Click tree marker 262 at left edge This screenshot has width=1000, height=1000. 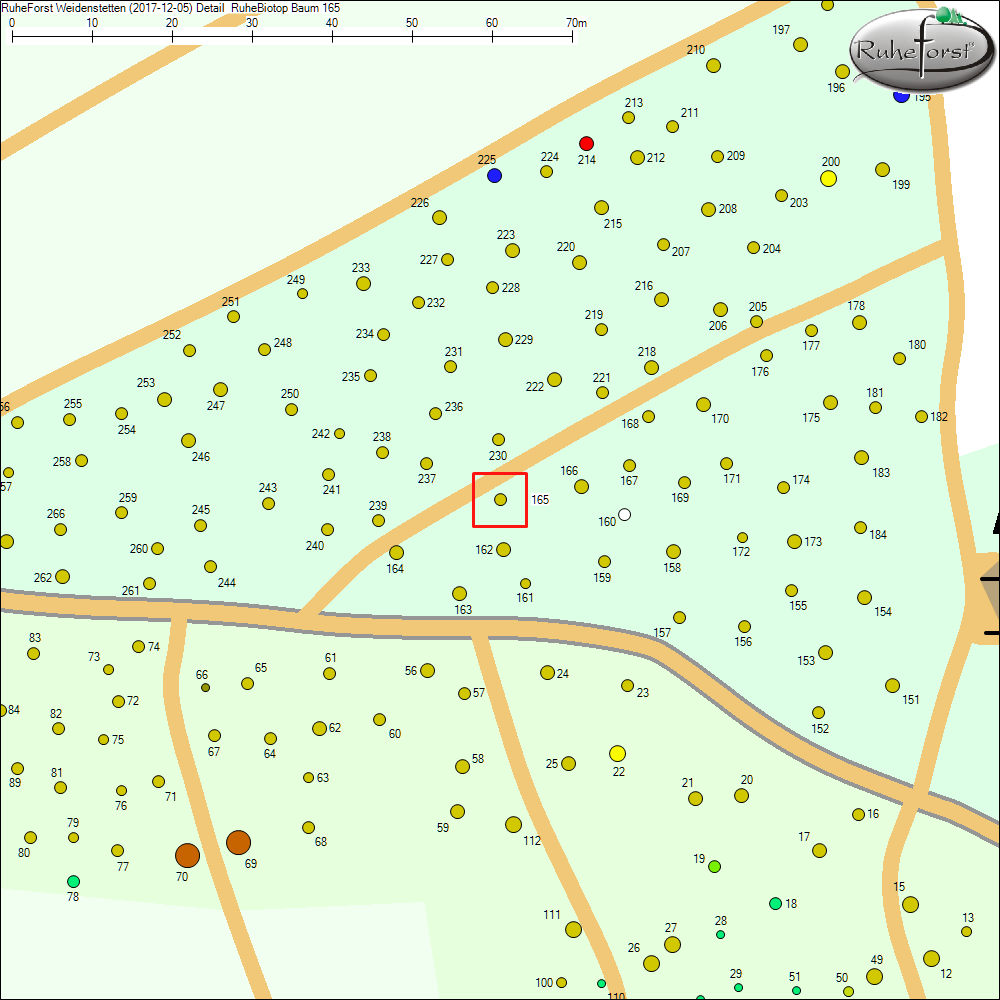coord(62,576)
